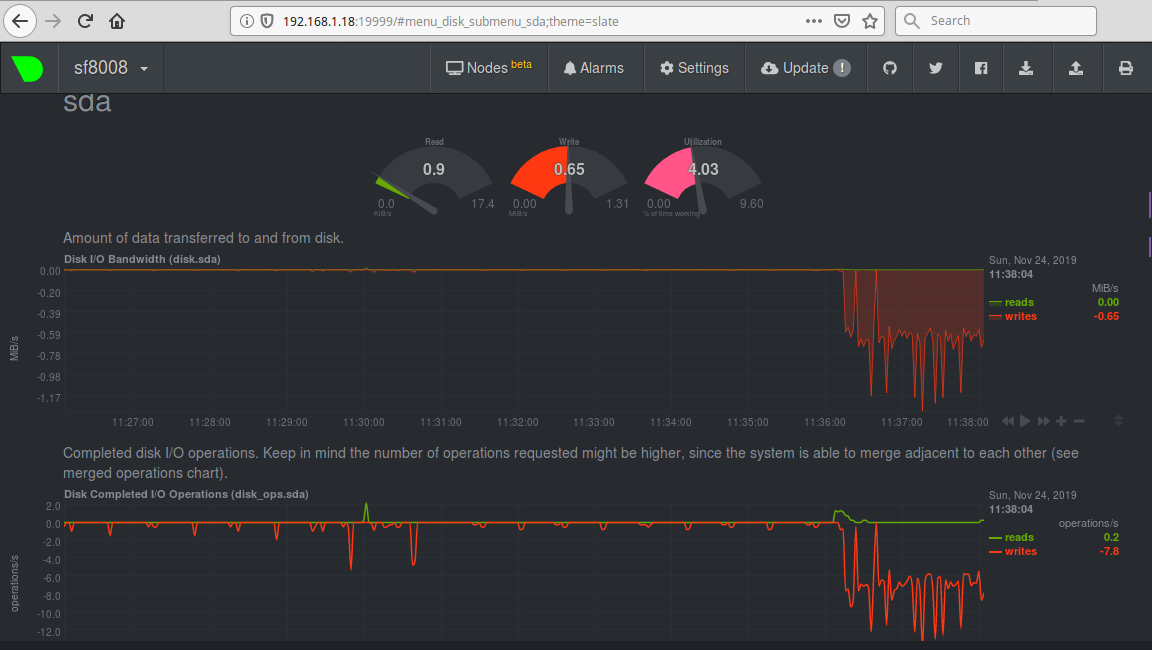Click the export snapshot download icon
The height and width of the screenshot is (650, 1152).
(1026, 68)
